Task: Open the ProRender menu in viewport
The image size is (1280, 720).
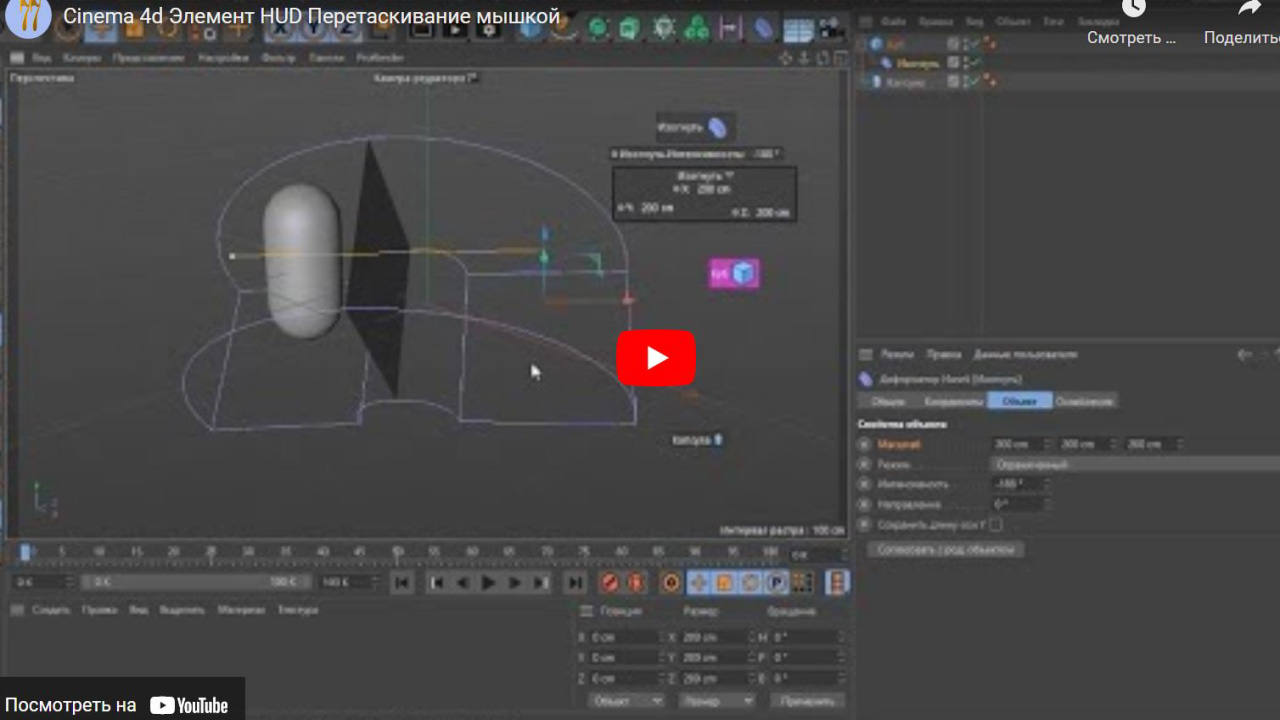Action: (x=379, y=58)
